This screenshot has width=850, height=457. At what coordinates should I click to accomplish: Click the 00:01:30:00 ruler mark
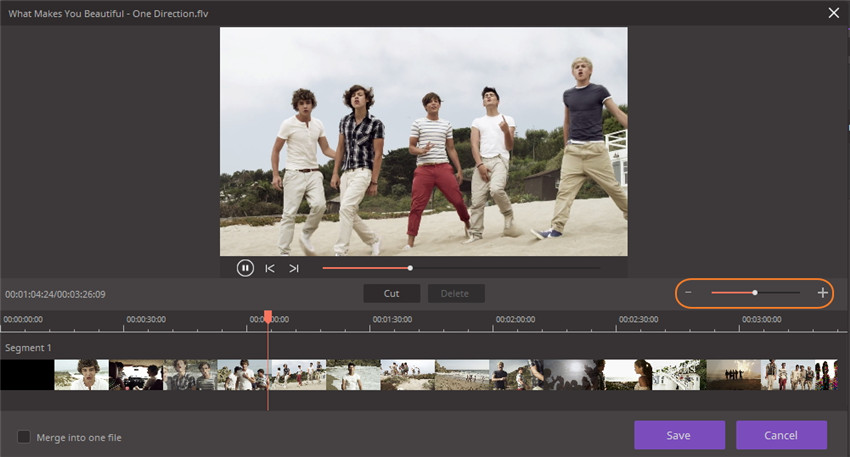coord(392,319)
